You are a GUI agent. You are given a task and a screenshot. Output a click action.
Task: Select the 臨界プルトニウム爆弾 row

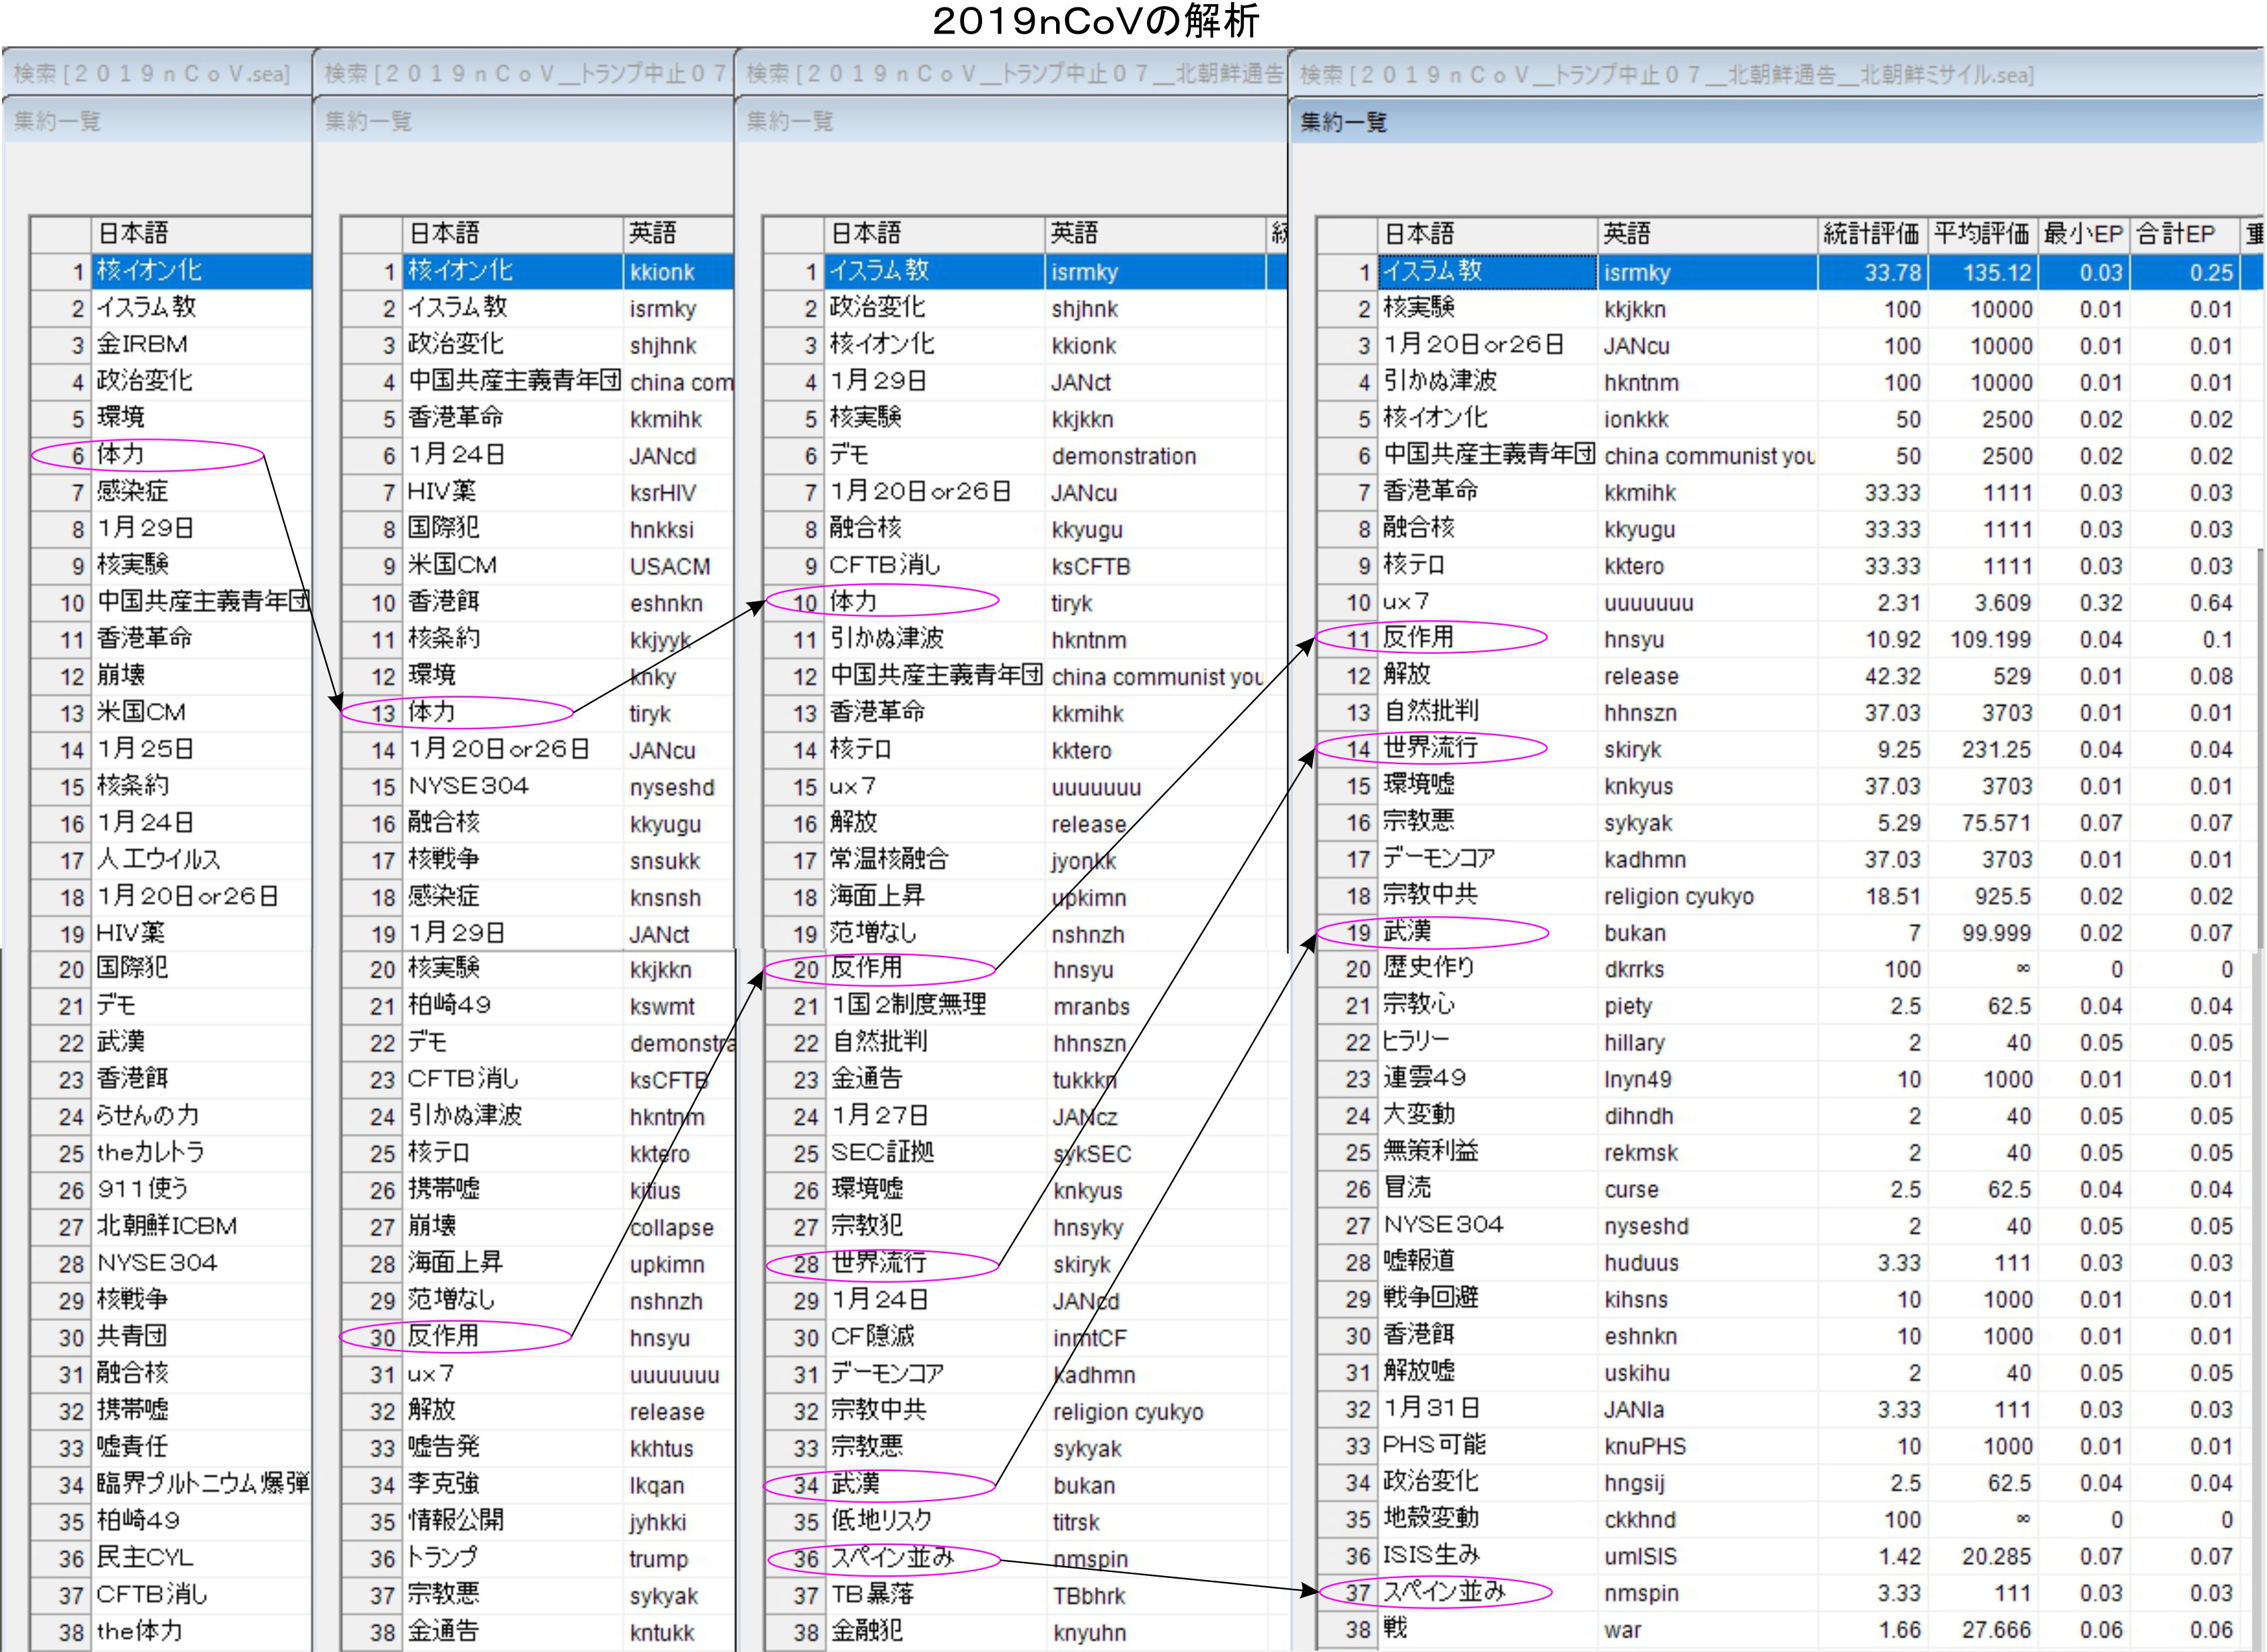pyautogui.click(x=202, y=1484)
